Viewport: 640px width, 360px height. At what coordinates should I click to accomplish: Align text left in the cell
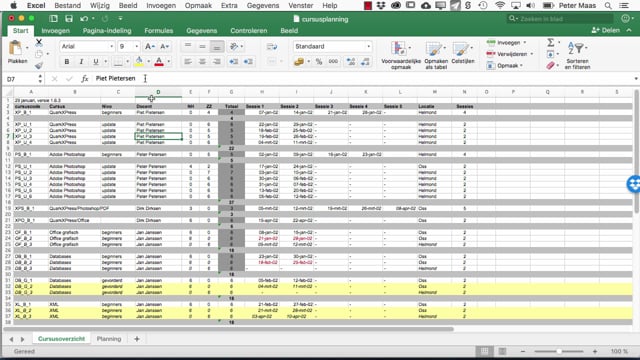[x=188, y=62]
